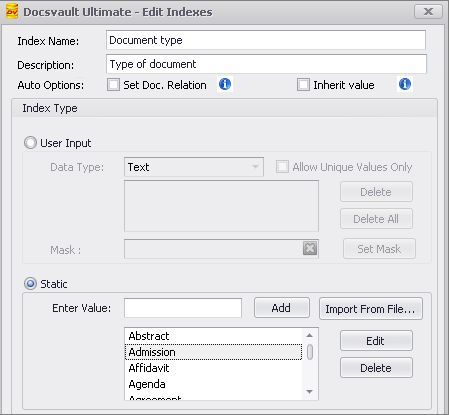
Task: Select Admission in the values list
Action: tap(213, 352)
